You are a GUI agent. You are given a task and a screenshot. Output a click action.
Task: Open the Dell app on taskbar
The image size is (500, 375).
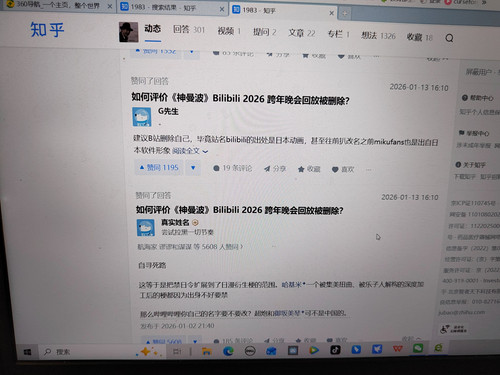250,351
